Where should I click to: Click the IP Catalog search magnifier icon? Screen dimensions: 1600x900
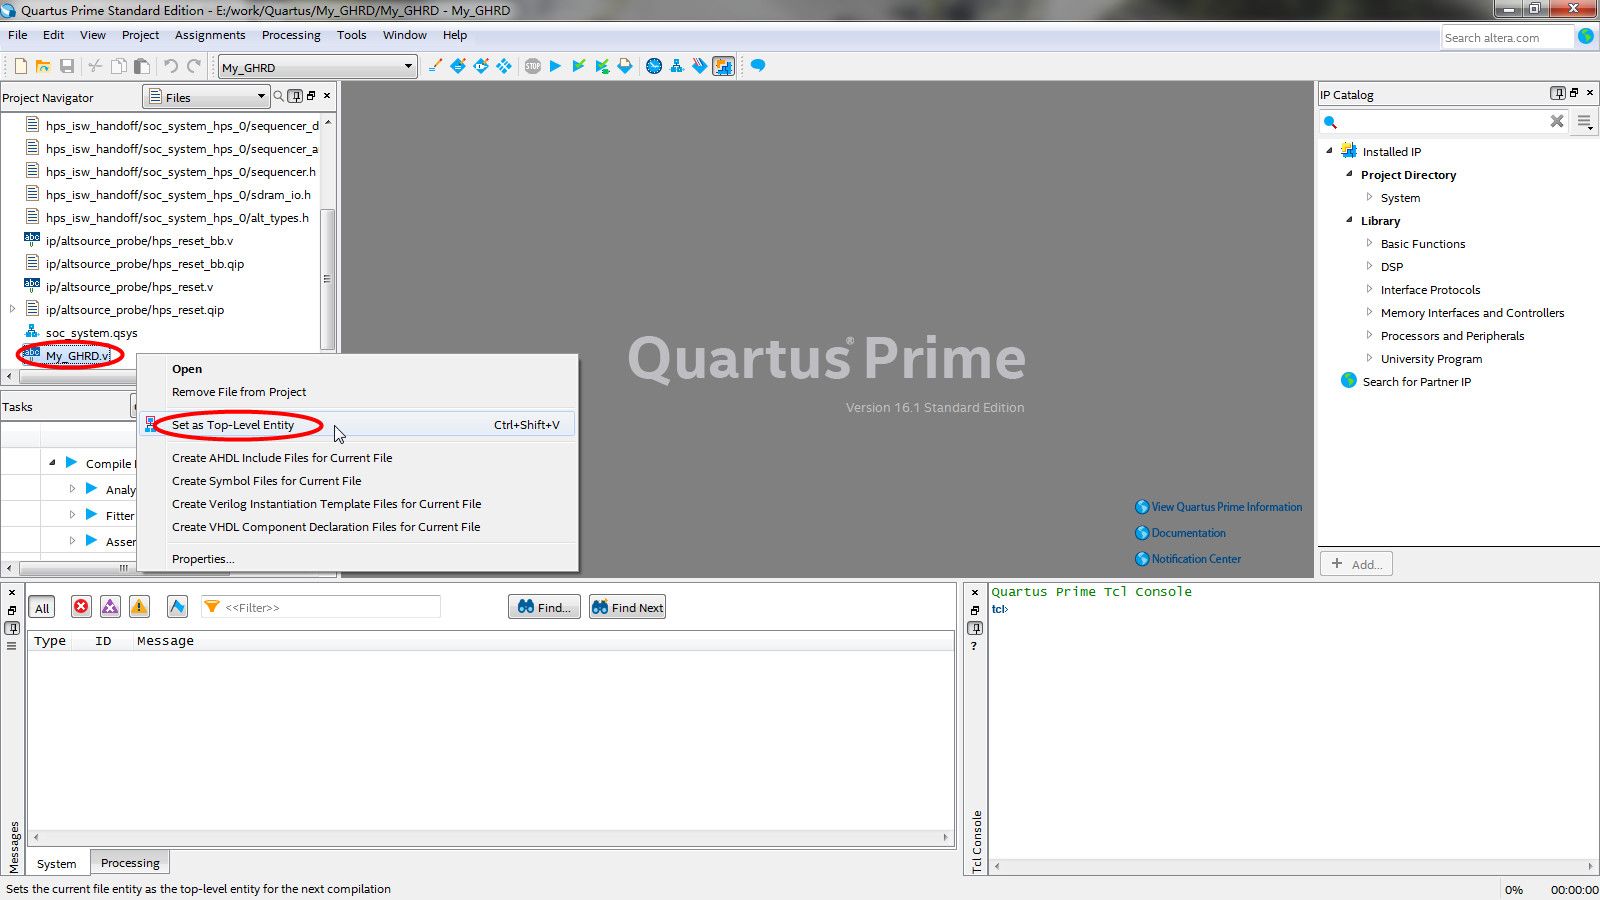pos(1330,122)
